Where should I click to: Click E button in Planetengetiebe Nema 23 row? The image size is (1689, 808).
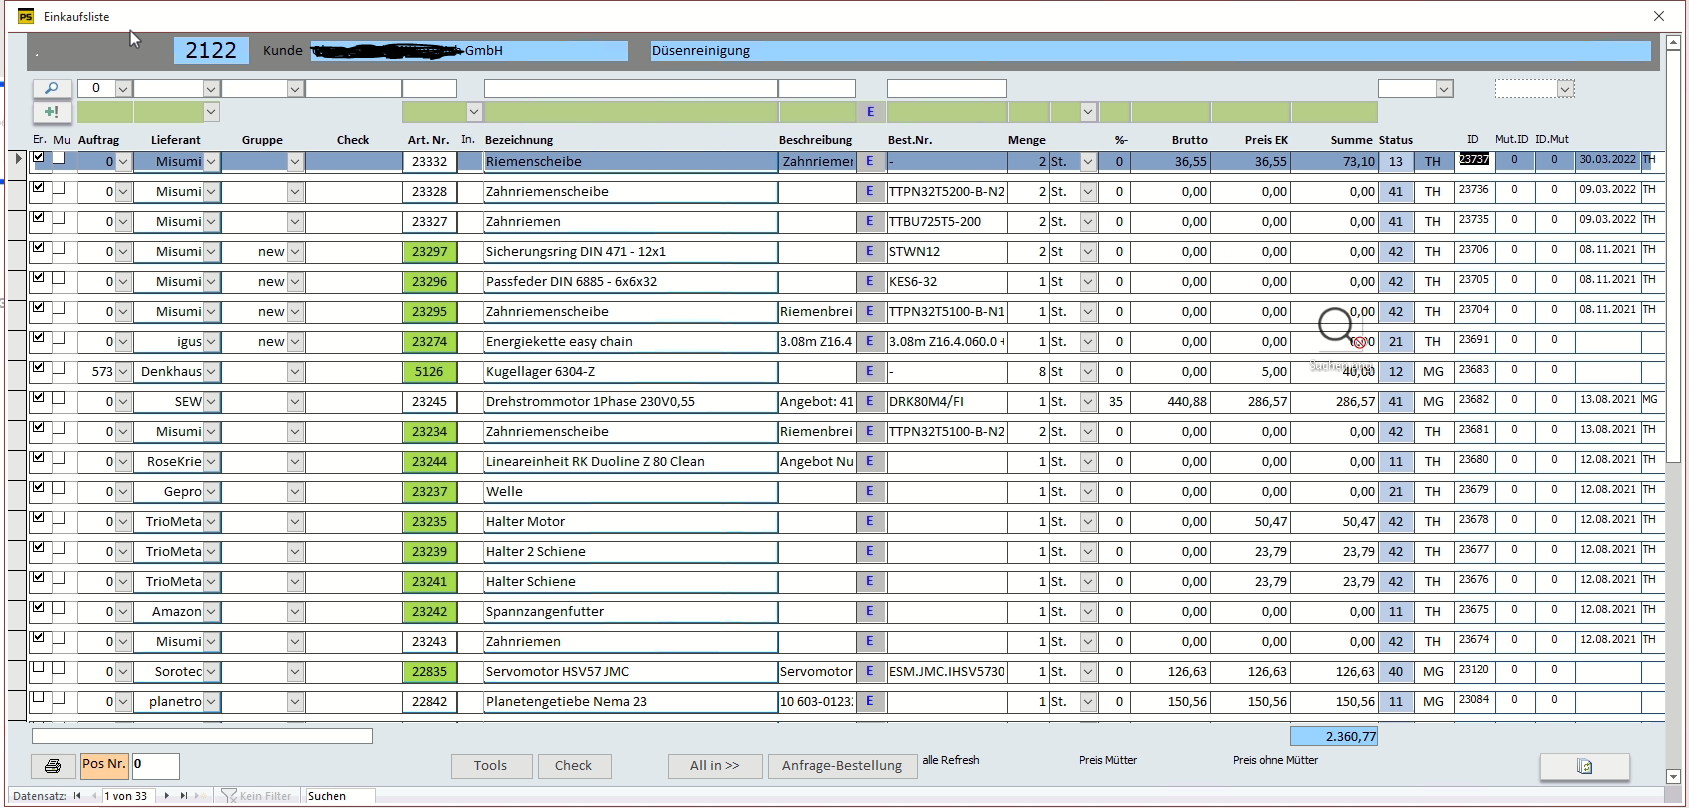[870, 701]
